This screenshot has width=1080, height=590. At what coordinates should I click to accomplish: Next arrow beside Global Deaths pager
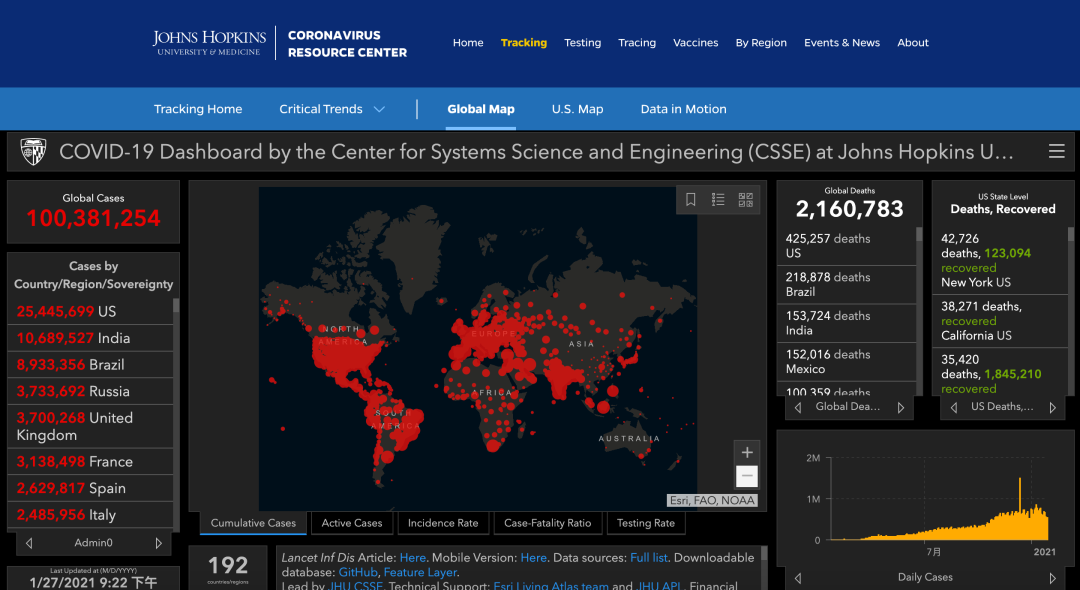coord(900,408)
